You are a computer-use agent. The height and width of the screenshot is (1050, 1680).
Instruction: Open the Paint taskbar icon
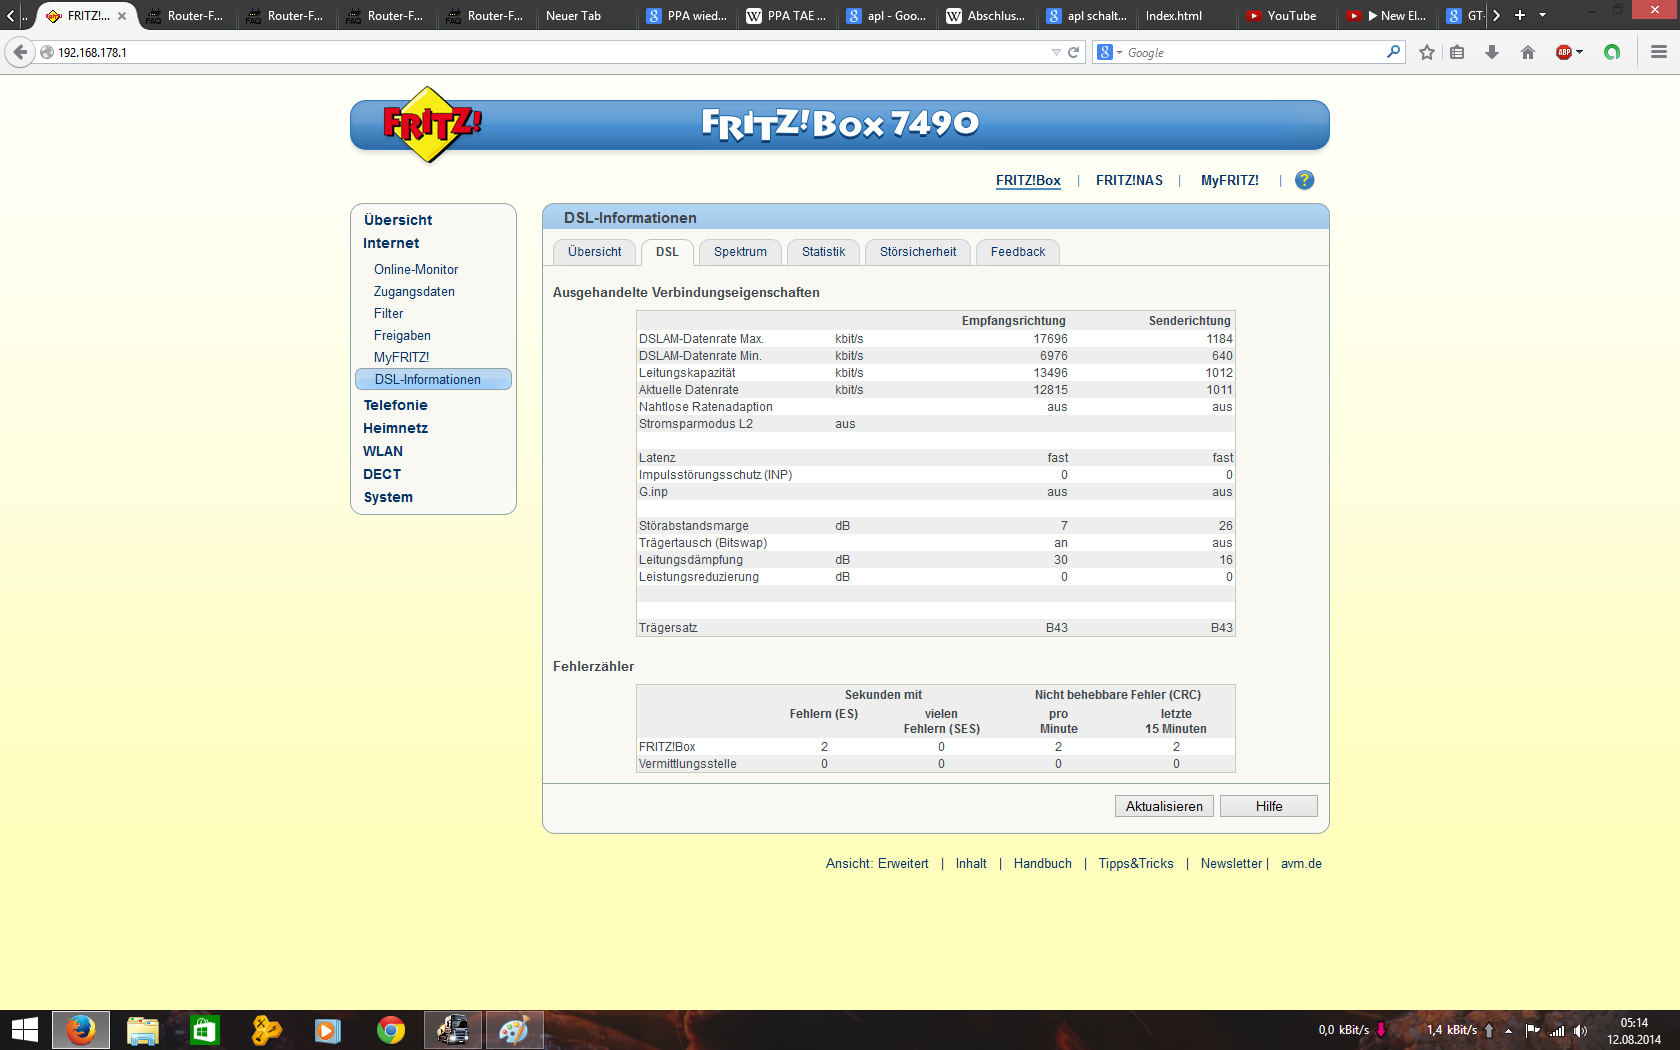514,1030
